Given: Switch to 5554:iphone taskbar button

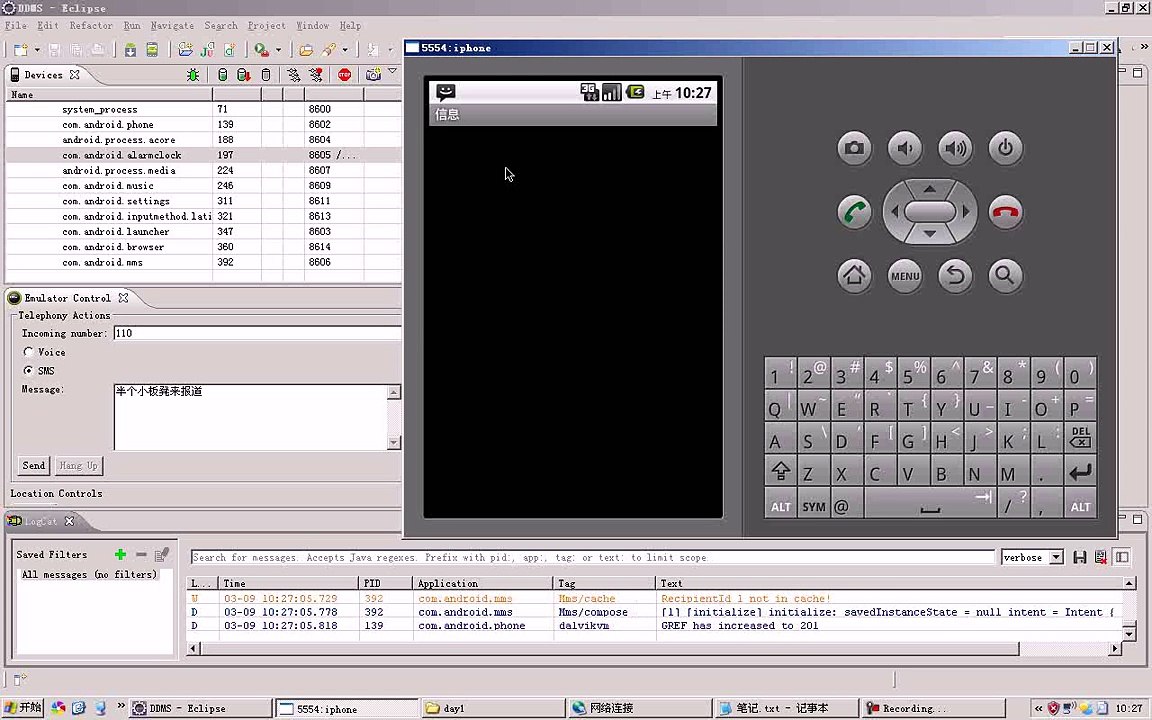Looking at the screenshot, I should click(x=346, y=709).
